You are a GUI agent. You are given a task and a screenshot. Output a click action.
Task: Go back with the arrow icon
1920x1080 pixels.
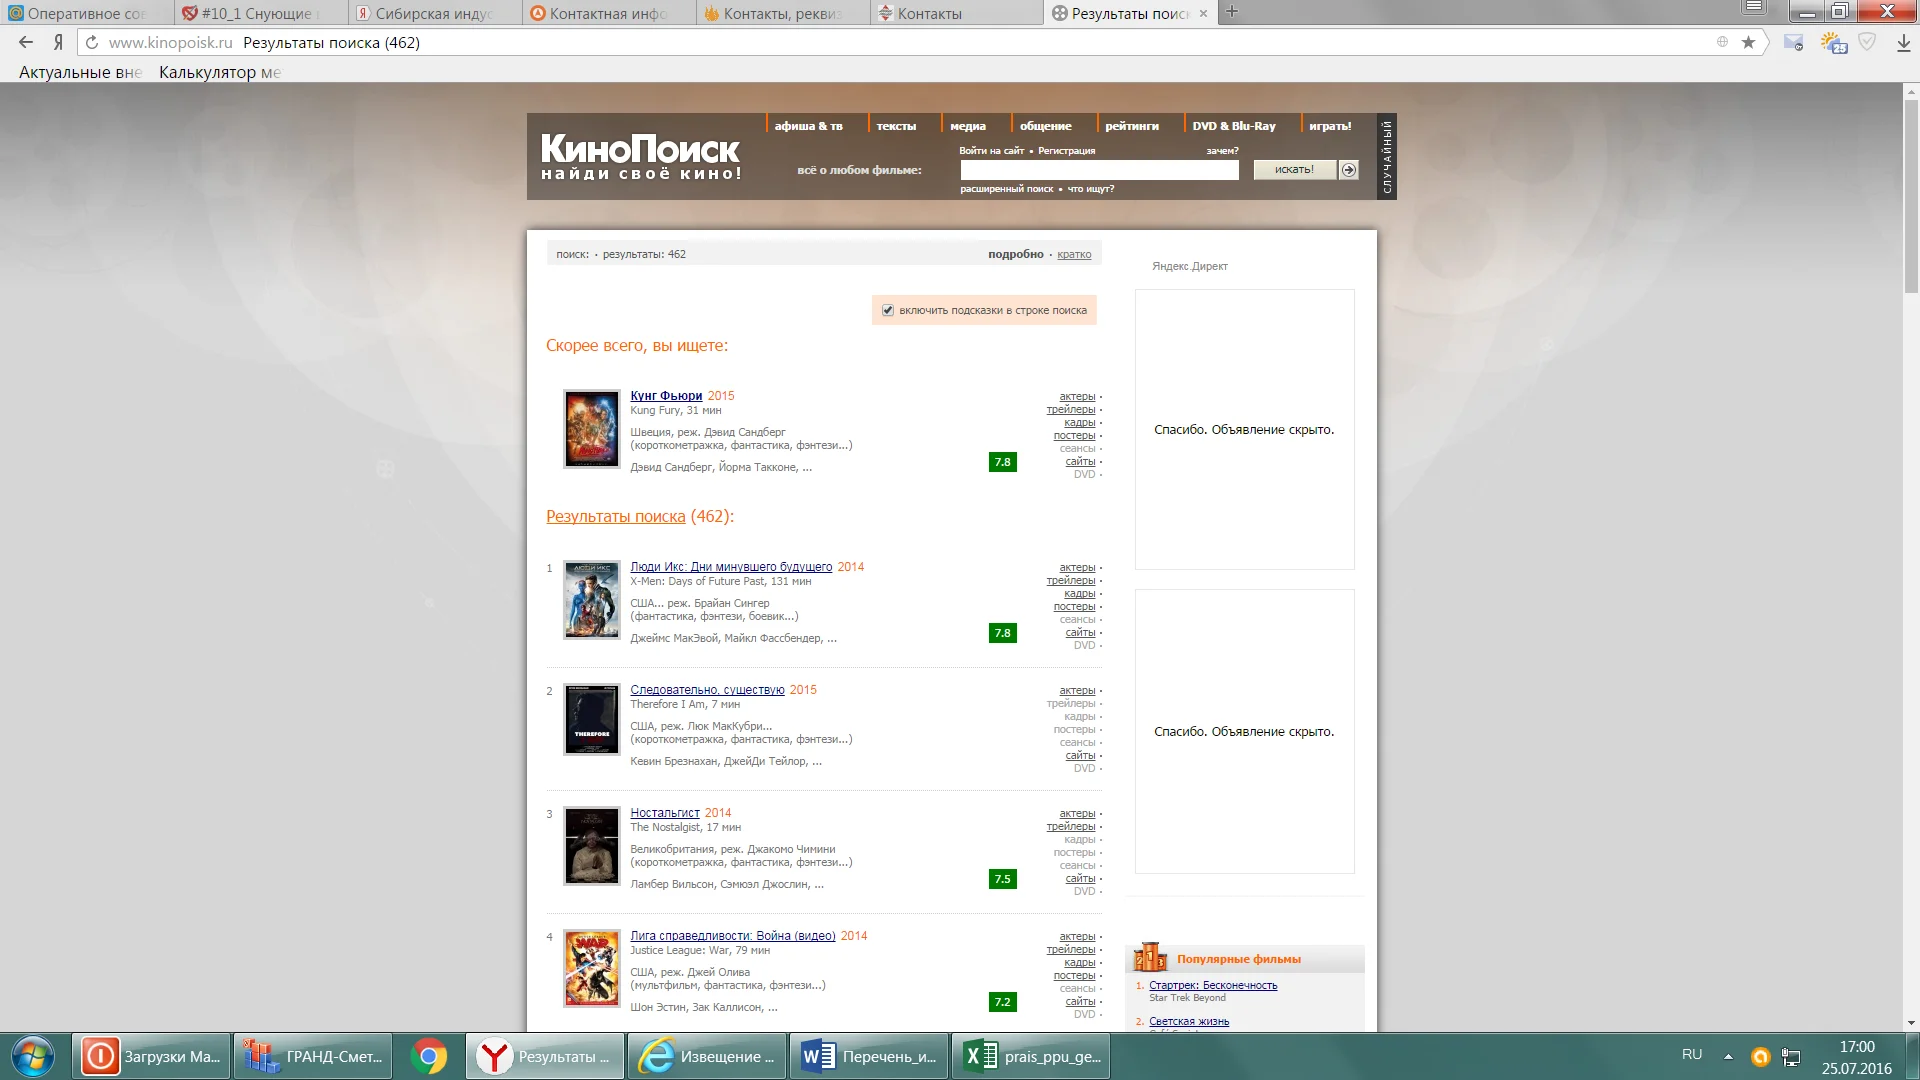click(26, 42)
